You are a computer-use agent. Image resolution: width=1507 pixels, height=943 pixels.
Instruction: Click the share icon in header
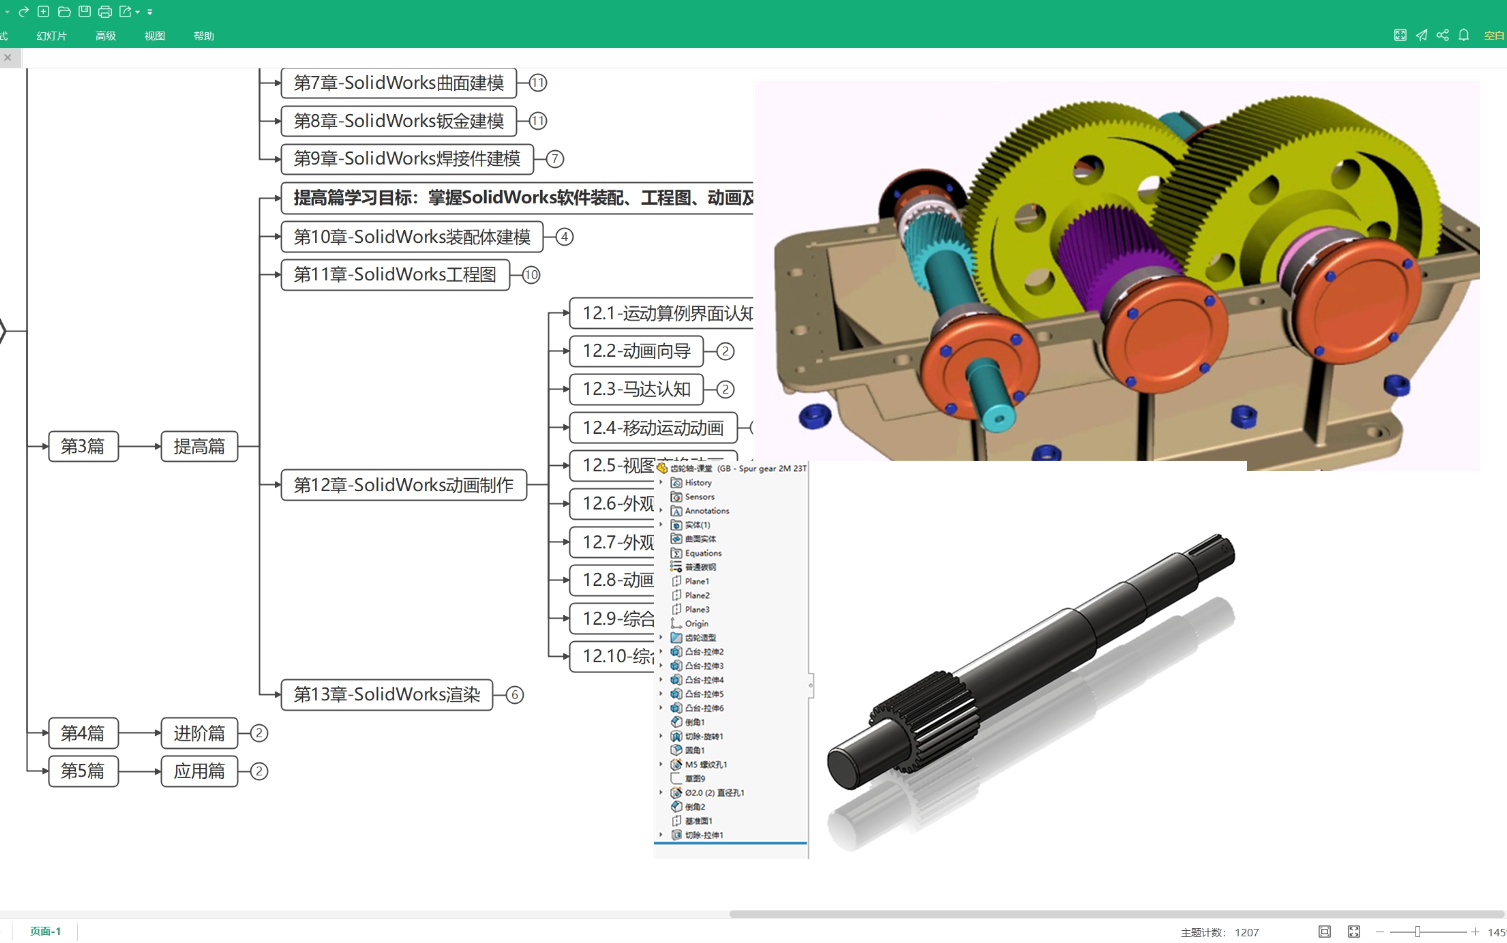coord(1442,35)
